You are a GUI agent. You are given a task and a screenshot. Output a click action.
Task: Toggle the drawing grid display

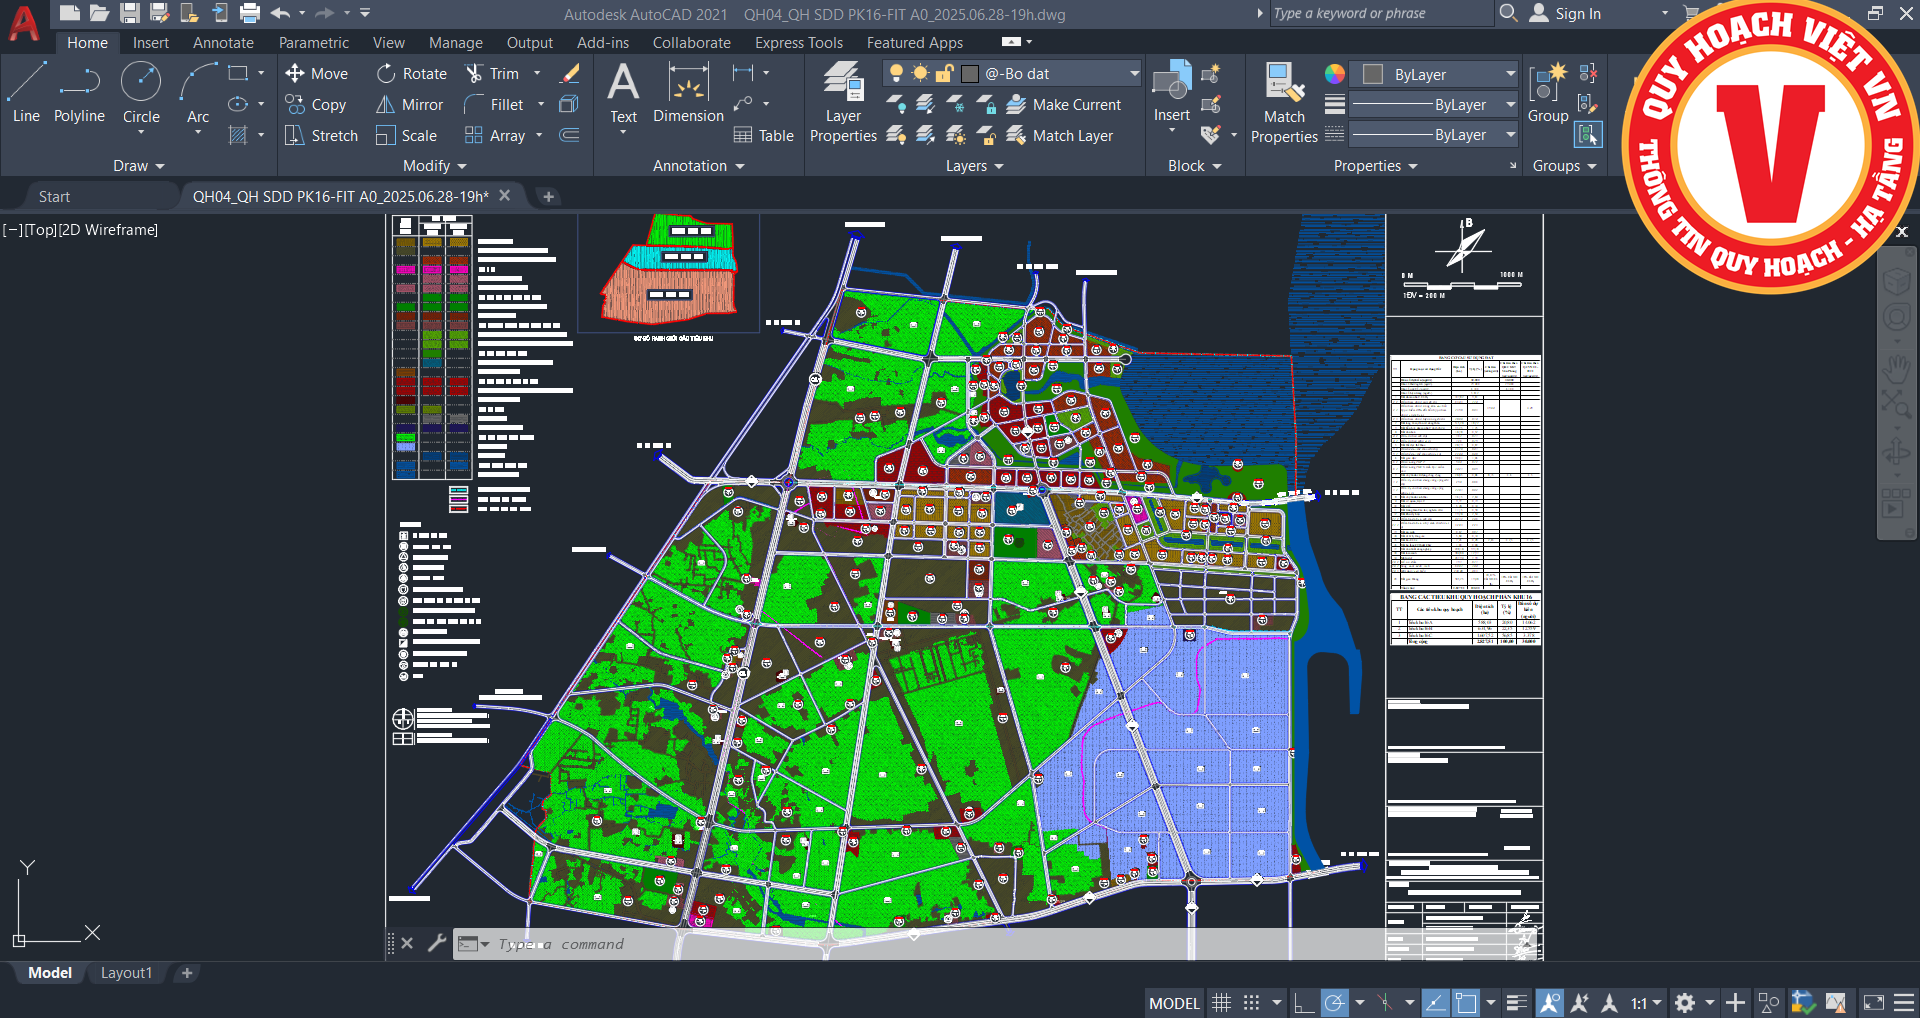click(1221, 1003)
